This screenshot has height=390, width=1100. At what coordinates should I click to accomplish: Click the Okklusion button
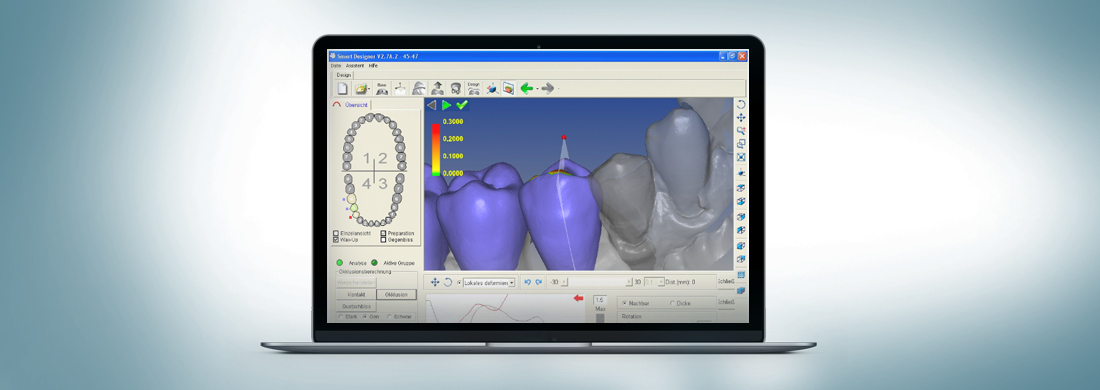[396, 295]
